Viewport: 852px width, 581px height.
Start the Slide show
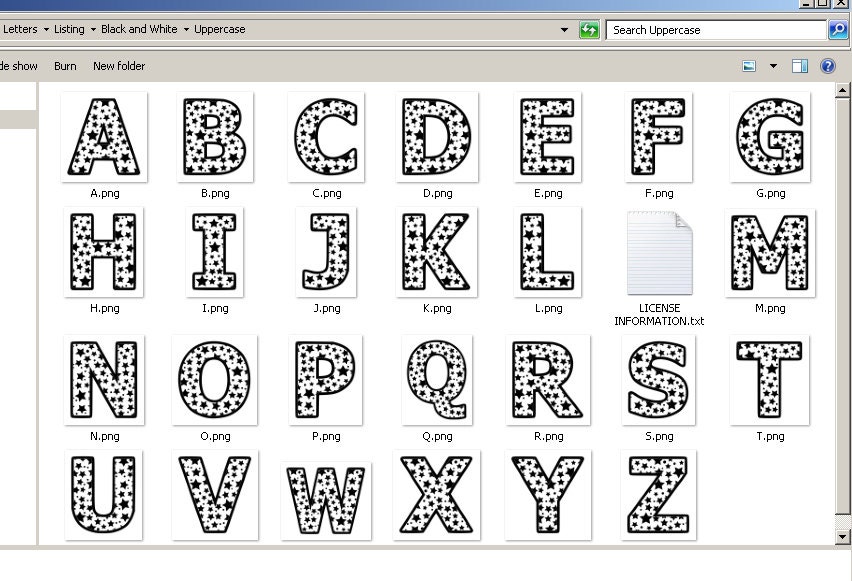point(17,65)
